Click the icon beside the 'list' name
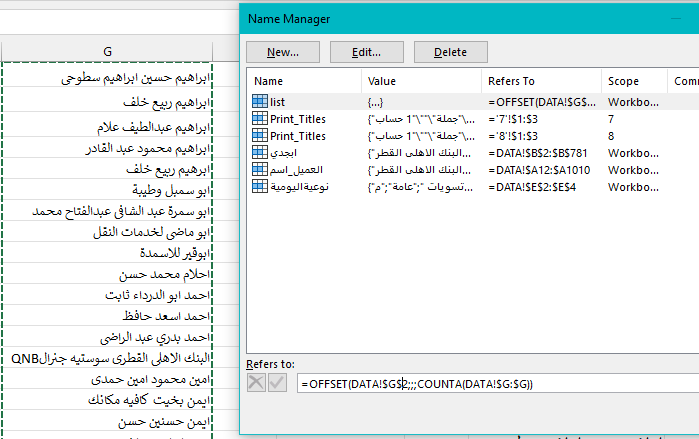The width and height of the screenshot is (699, 439). (260, 101)
